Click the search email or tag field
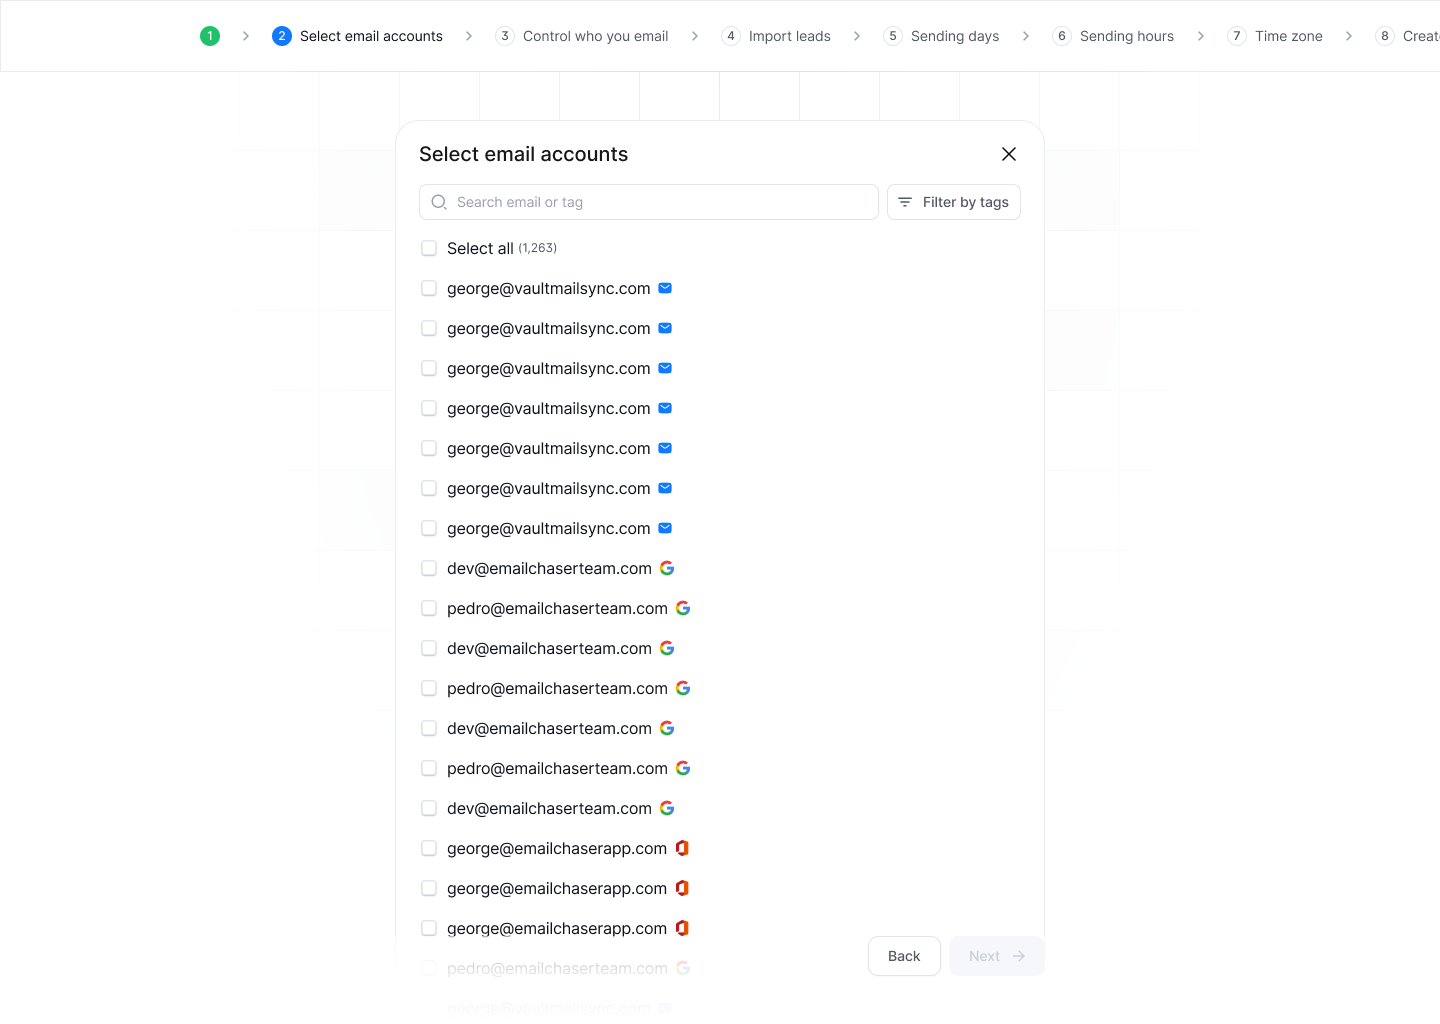1440x1024 pixels. pyautogui.click(x=649, y=202)
